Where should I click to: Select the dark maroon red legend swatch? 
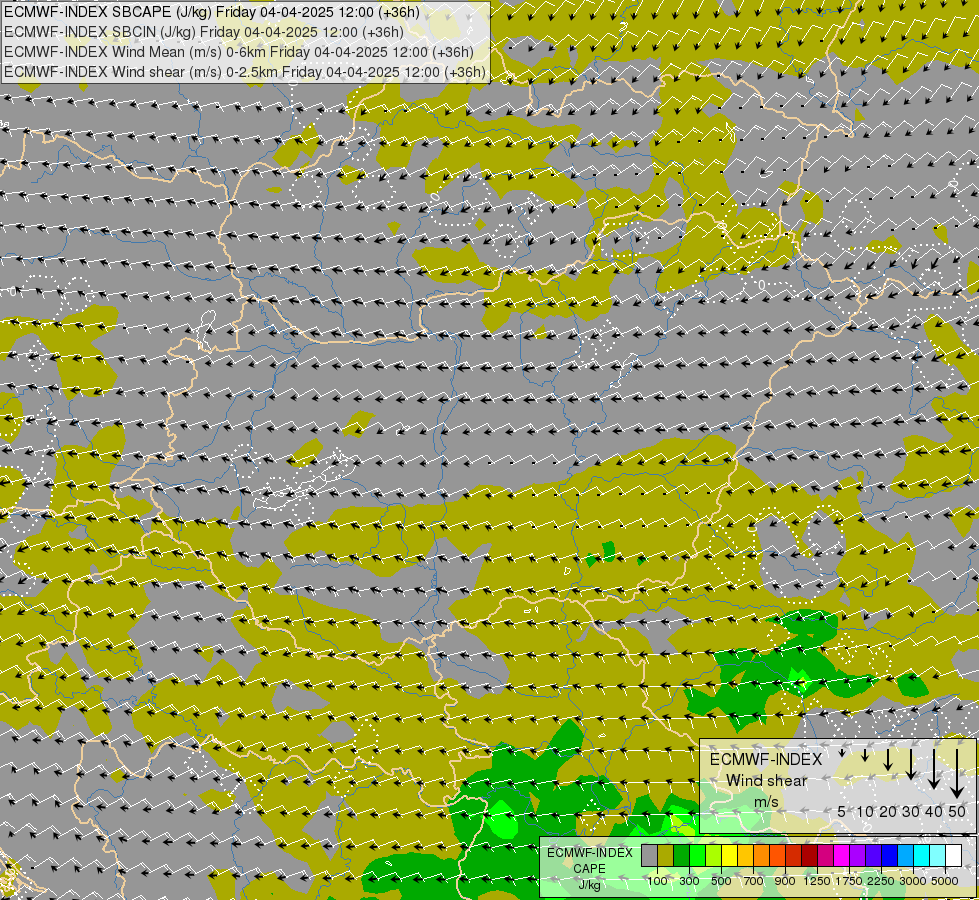click(x=810, y=855)
